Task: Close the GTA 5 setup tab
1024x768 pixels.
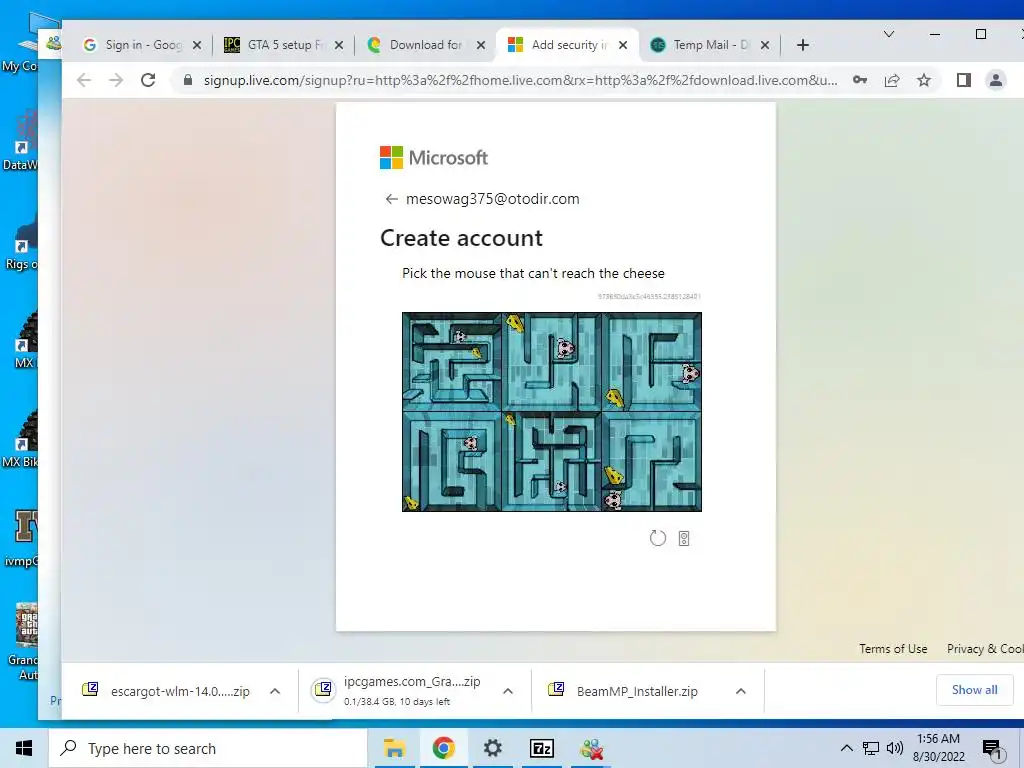Action: [x=338, y=45]
